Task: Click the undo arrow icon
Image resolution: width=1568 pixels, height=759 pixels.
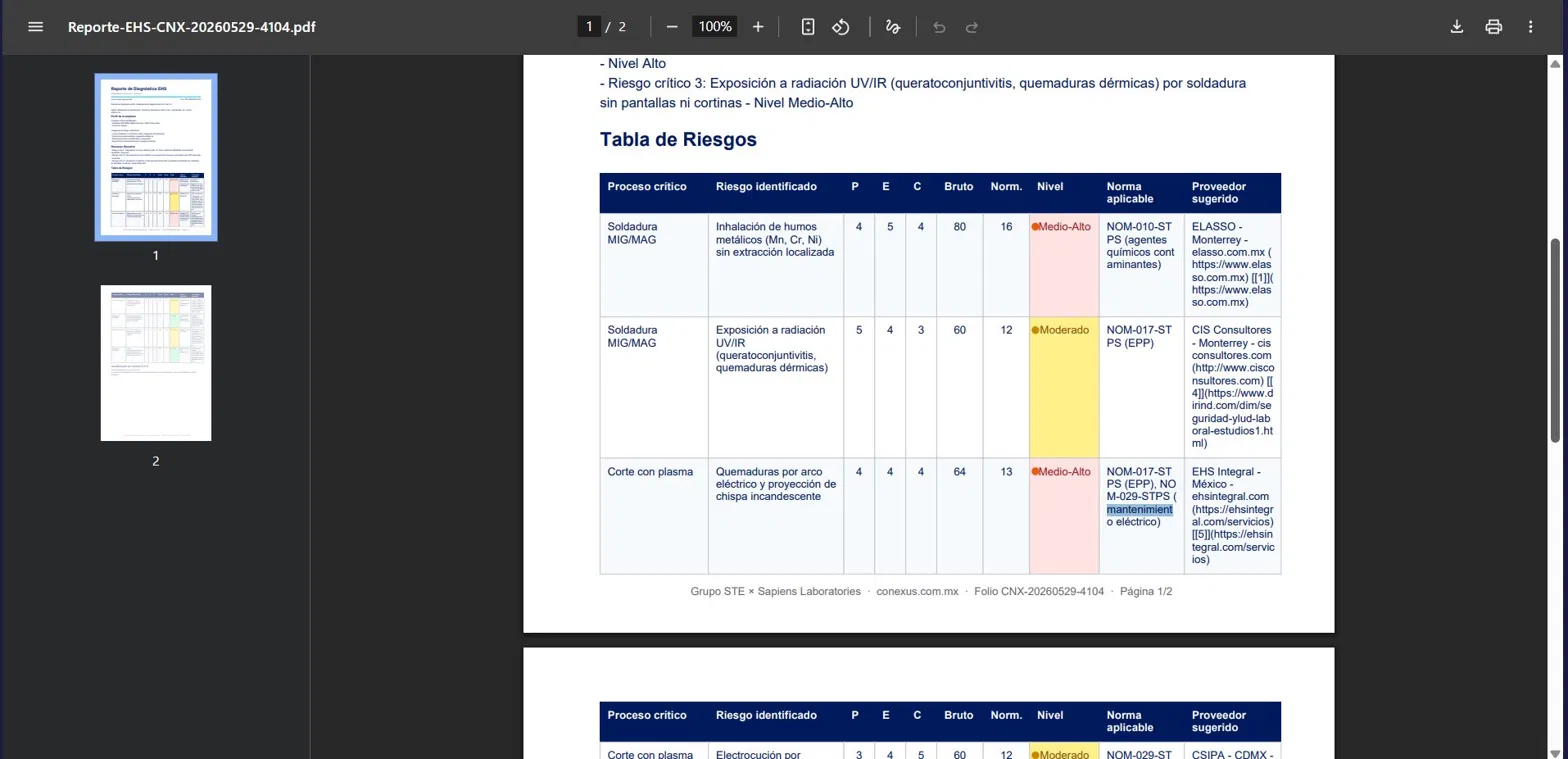Action: tap(939, 27)
